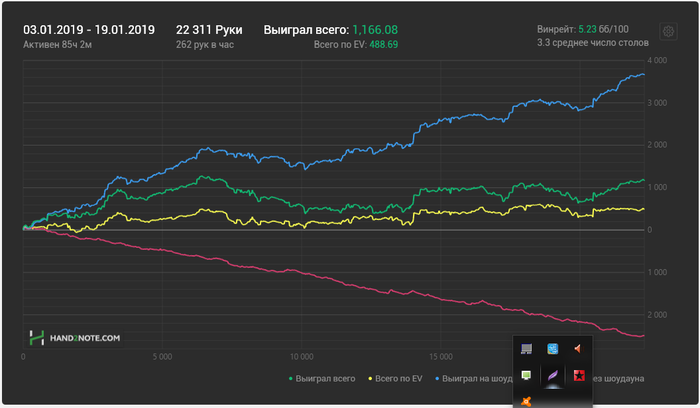This screenshot has width=700, height=408.
Task: Click '3.3 среднее число столов' text
Action: point(593,43)
